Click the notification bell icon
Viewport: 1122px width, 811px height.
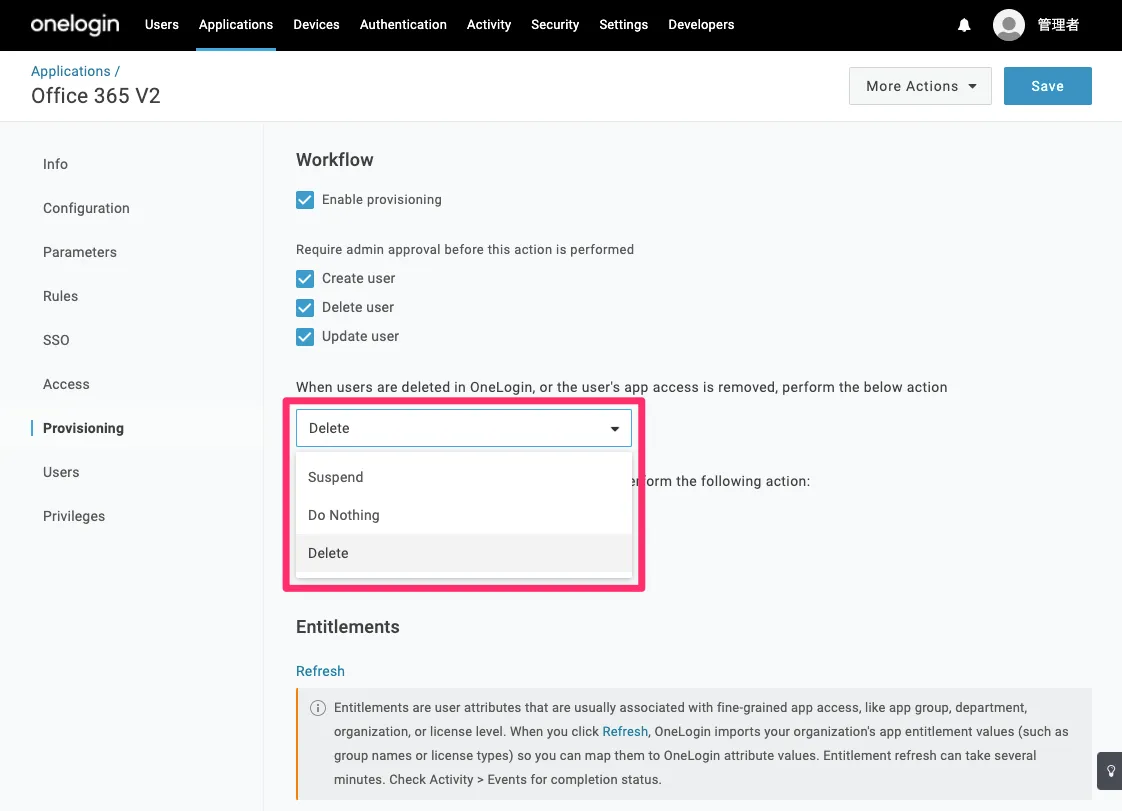[x=964, y=25]
